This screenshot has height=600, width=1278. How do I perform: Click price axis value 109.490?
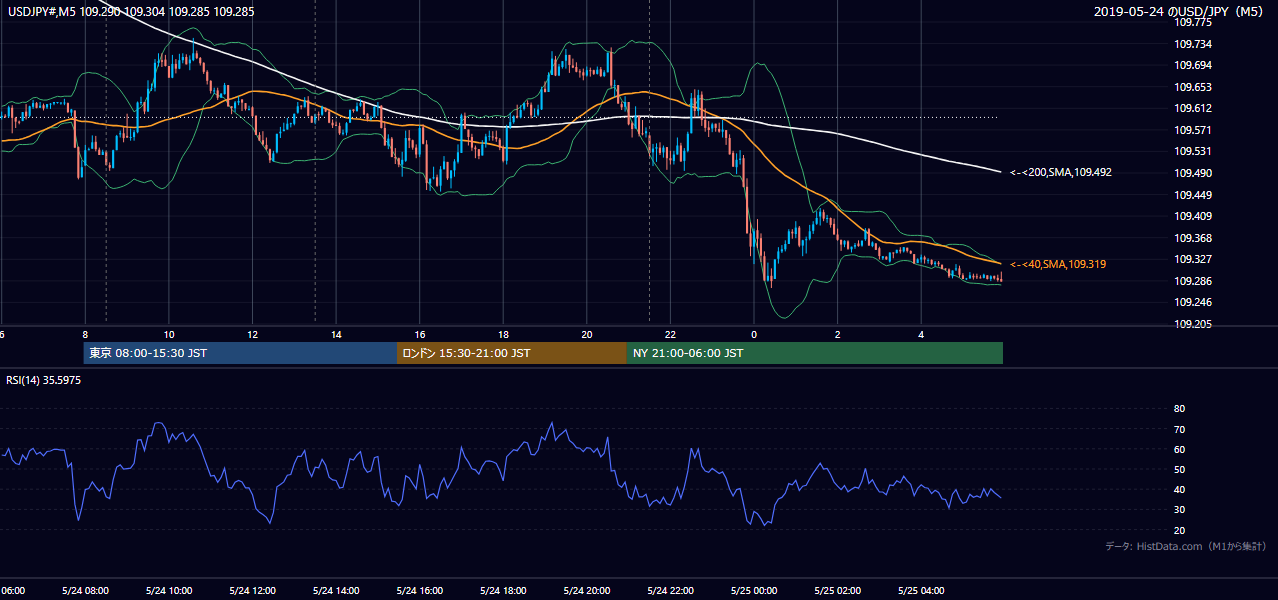1192,173
